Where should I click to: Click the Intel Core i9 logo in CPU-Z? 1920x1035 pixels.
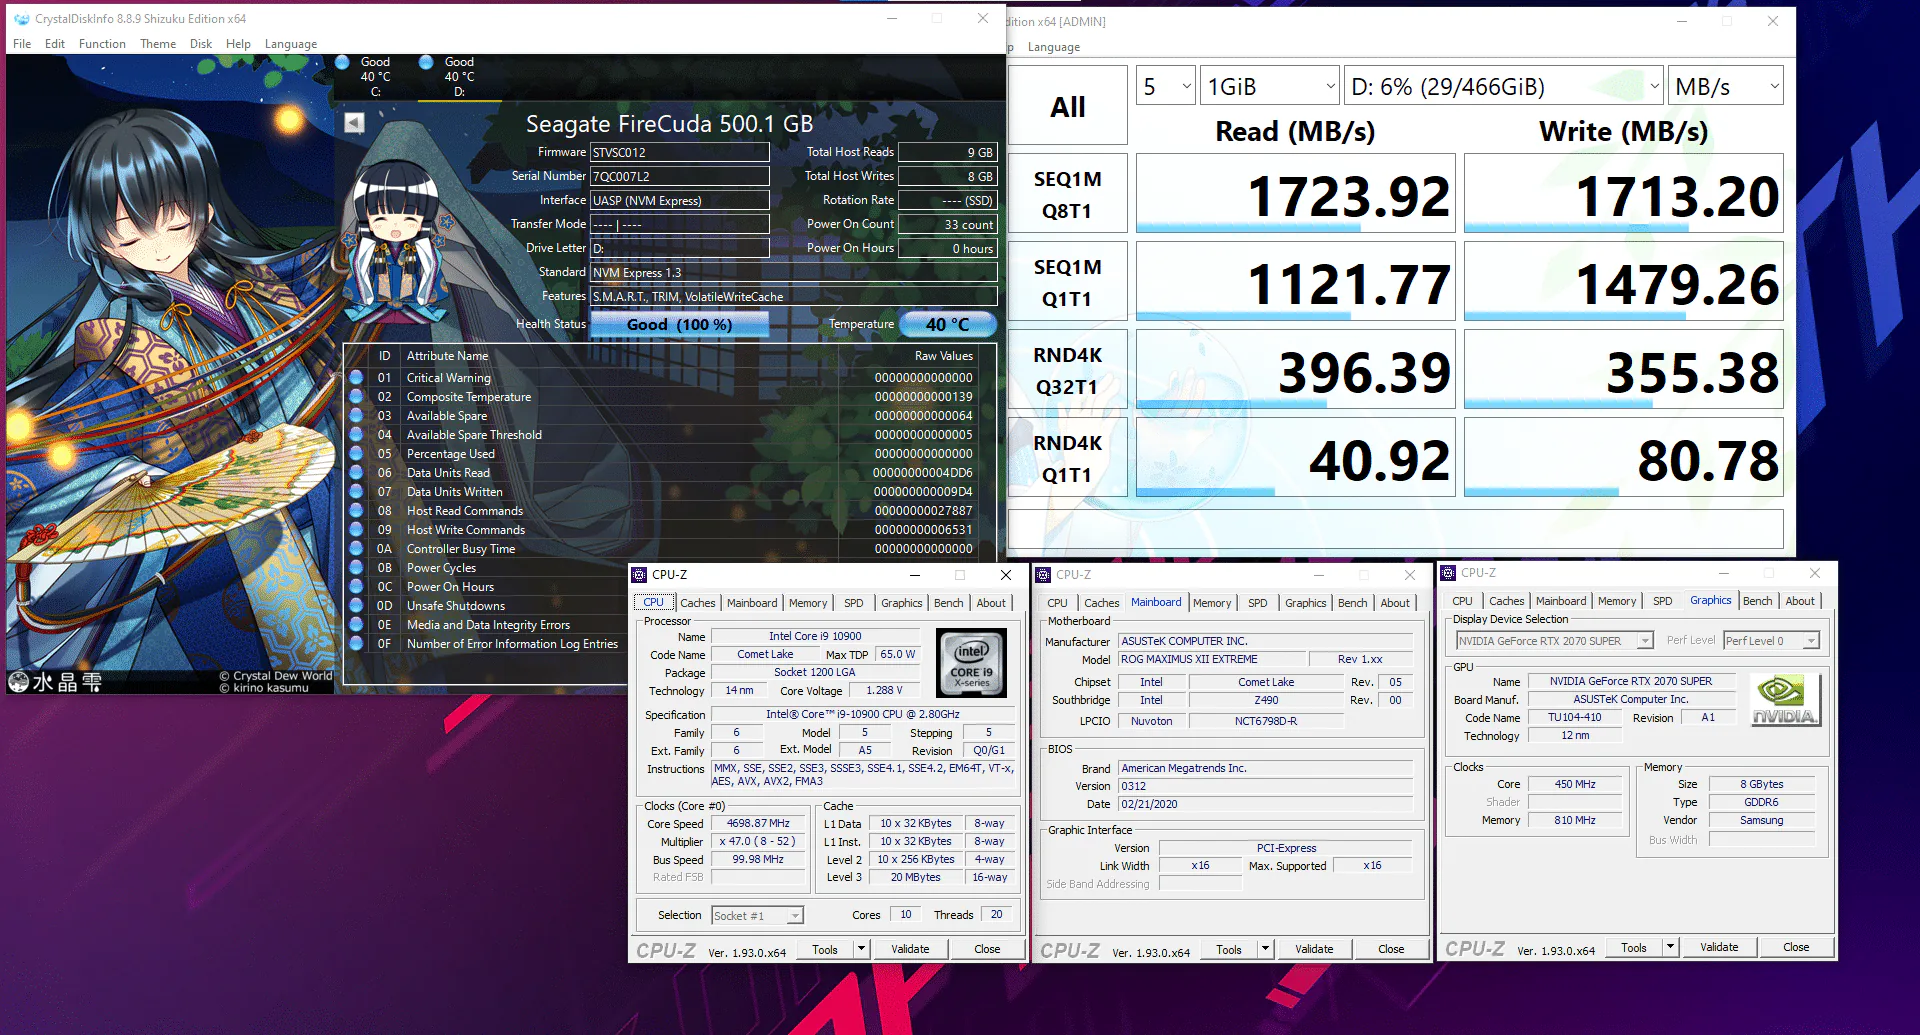coord(970,663)
